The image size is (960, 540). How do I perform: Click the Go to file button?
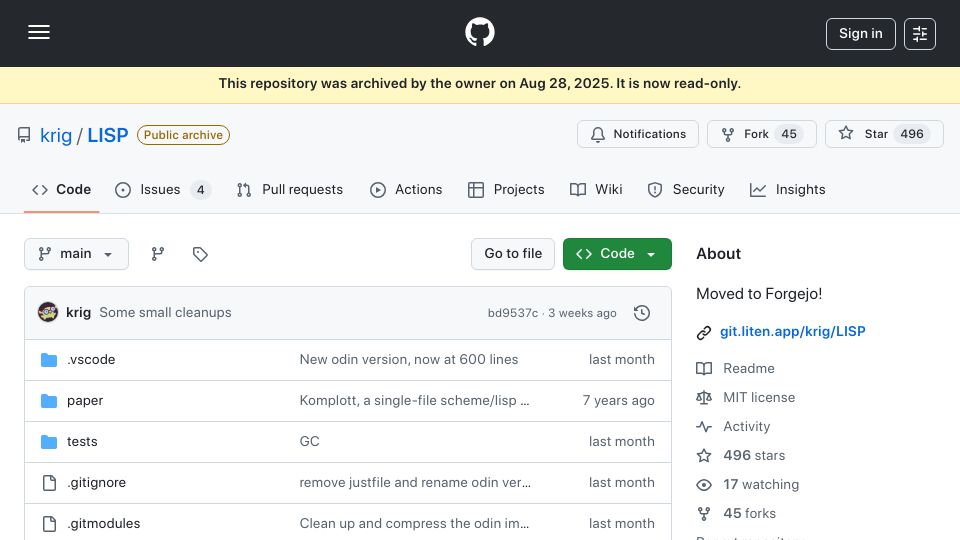tap(513, 254)
